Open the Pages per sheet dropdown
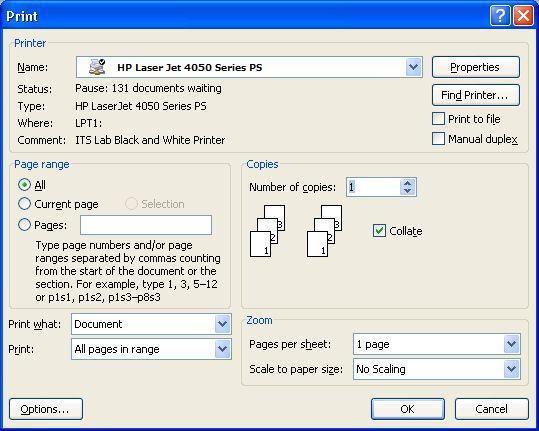This screenshot has width=539, height=431. (512, 344)
